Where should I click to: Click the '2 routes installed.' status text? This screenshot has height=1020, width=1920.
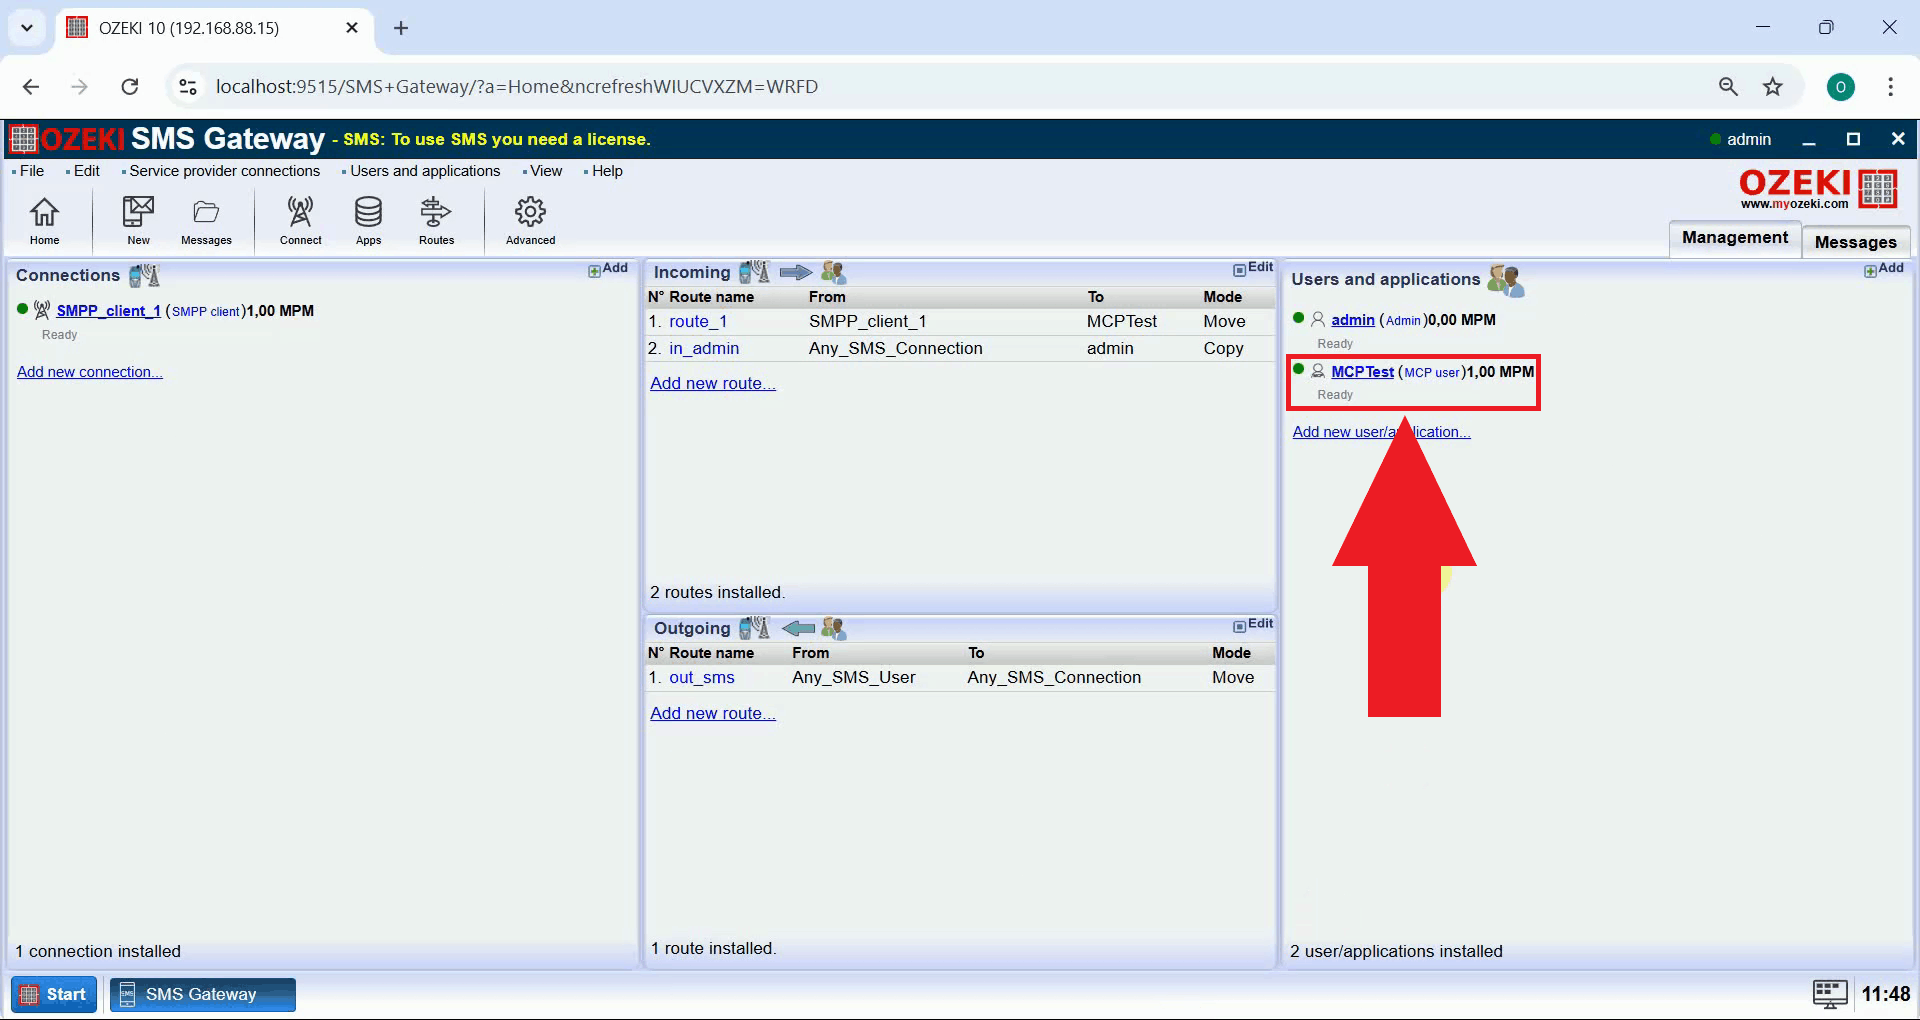point(717,592)
